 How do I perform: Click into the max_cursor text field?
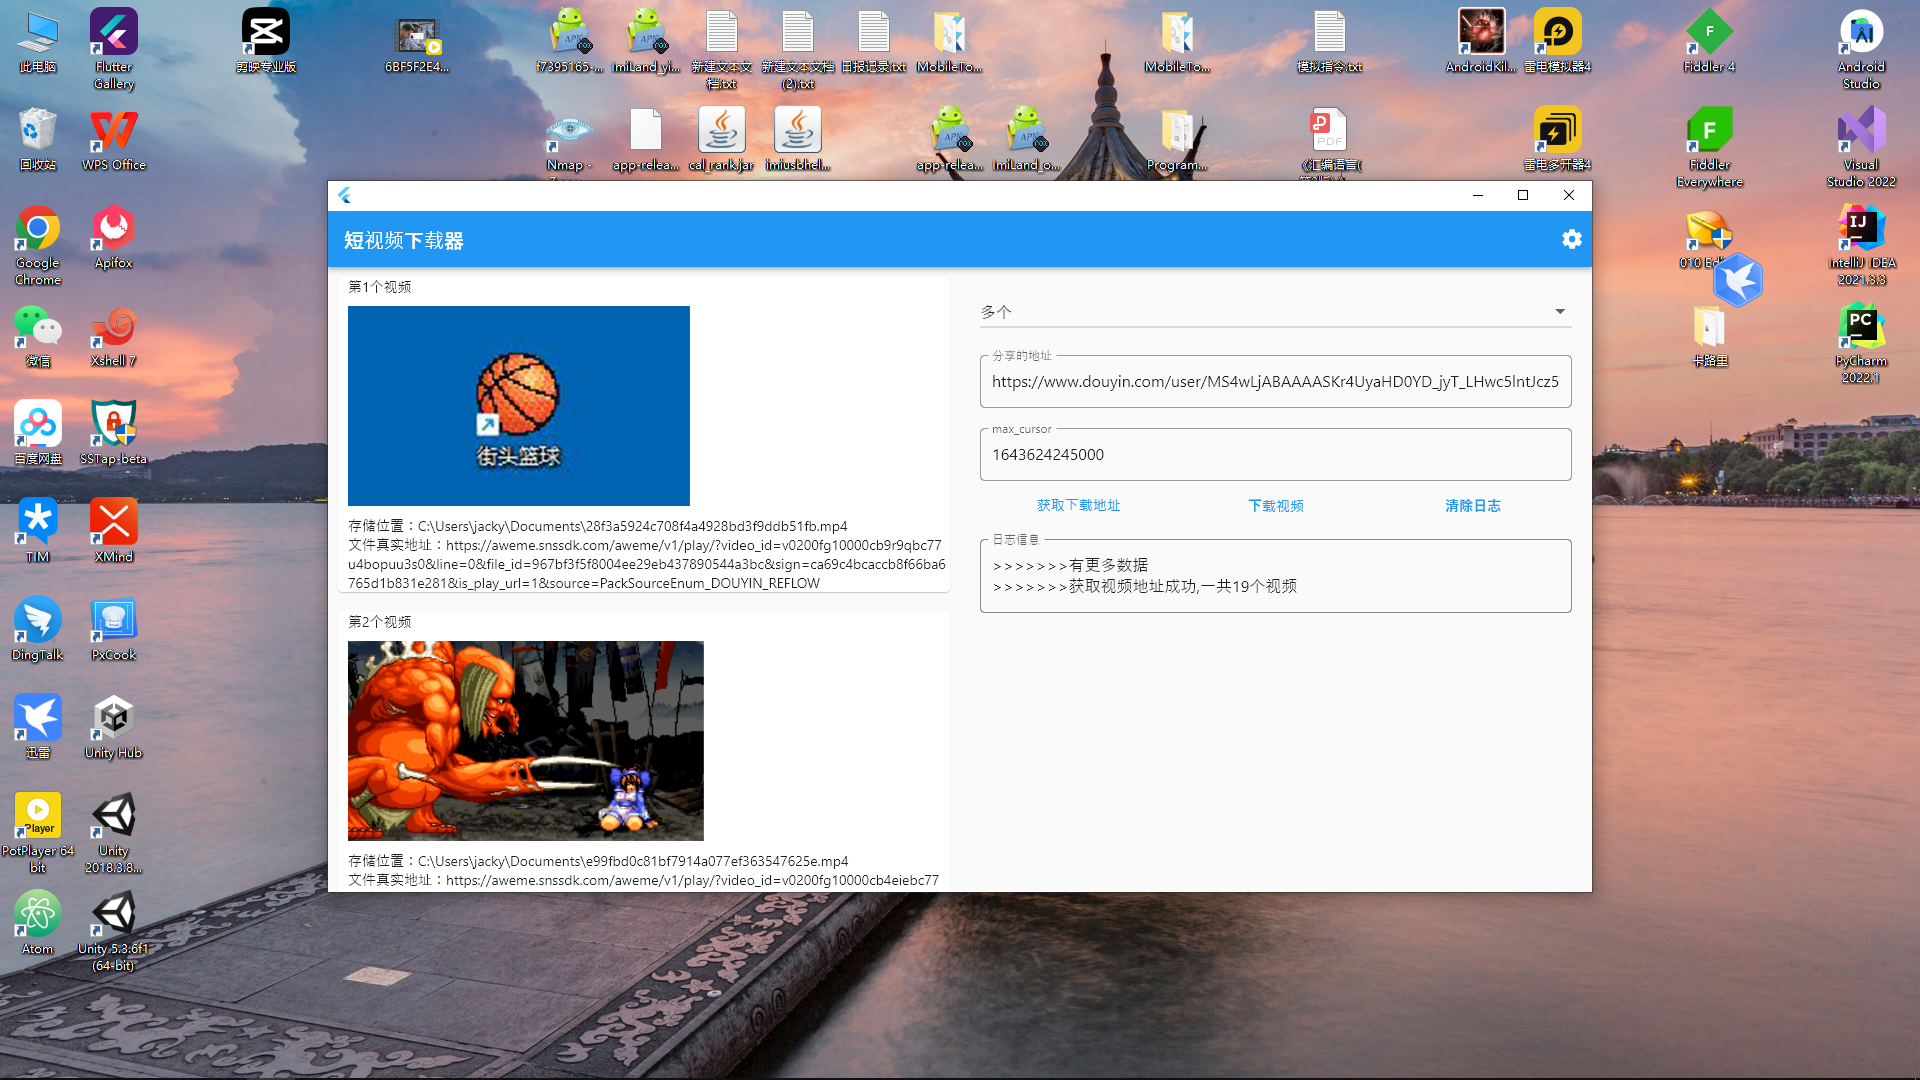pos(1274,455)
